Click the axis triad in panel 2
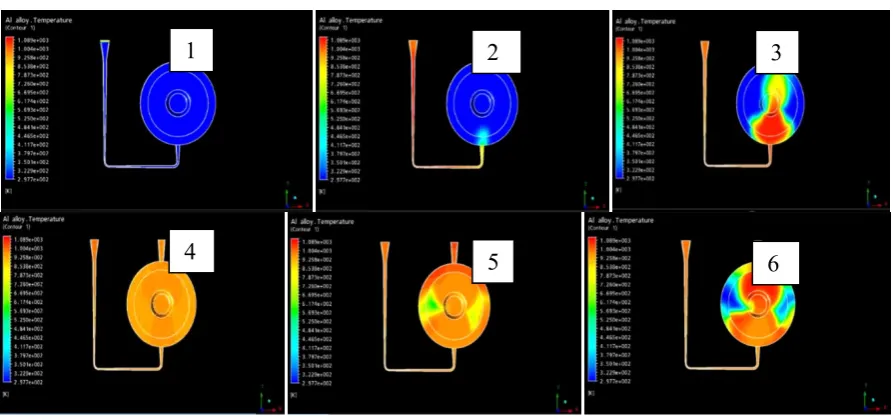The image size is (893, 420). point(594,197)
